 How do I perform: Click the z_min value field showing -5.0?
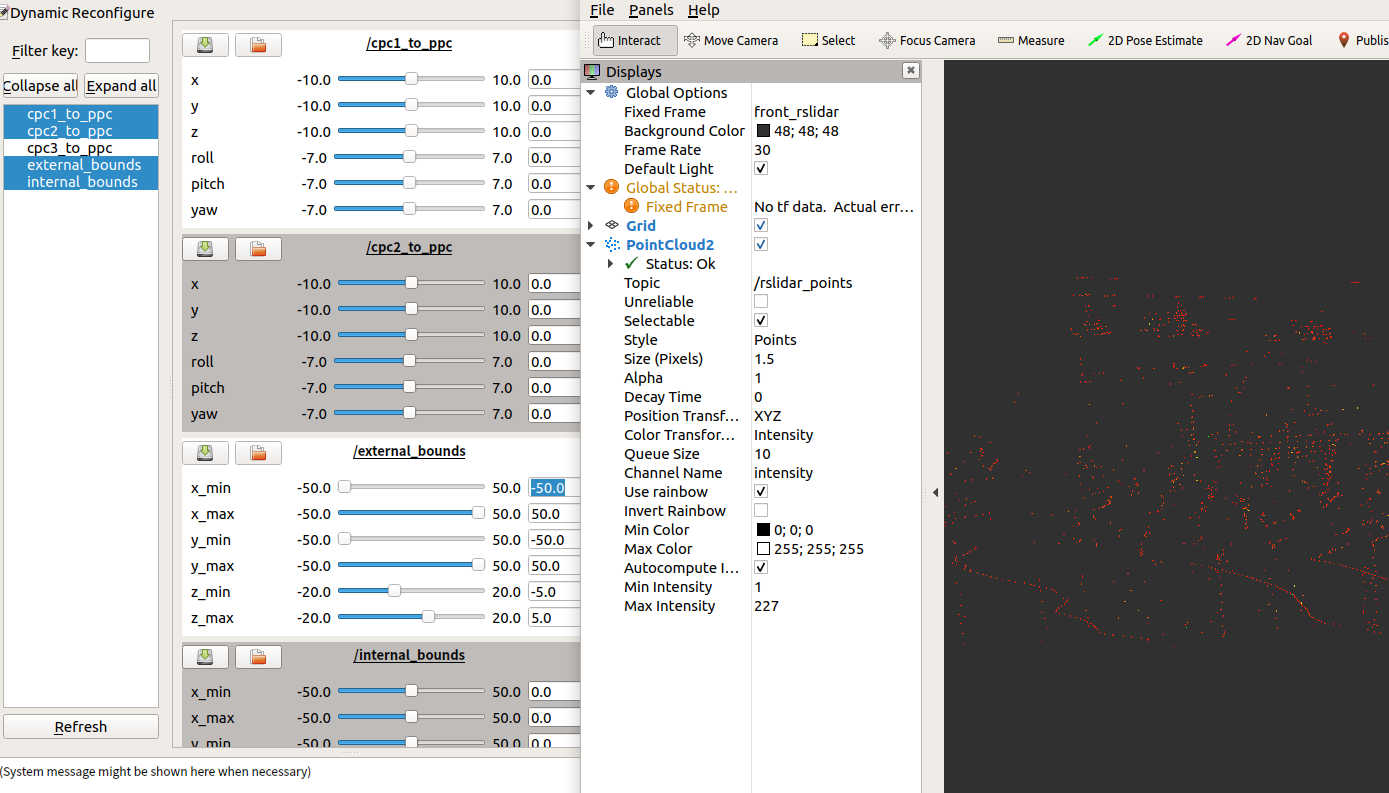[554, 592]
